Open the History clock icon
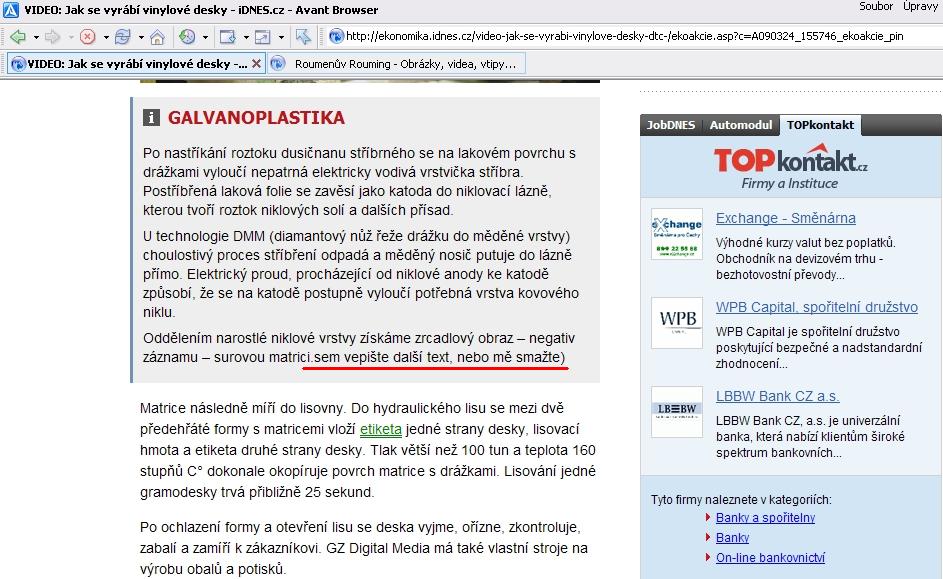This screenshot has width=943, height=579. click(x=188, y=37)
